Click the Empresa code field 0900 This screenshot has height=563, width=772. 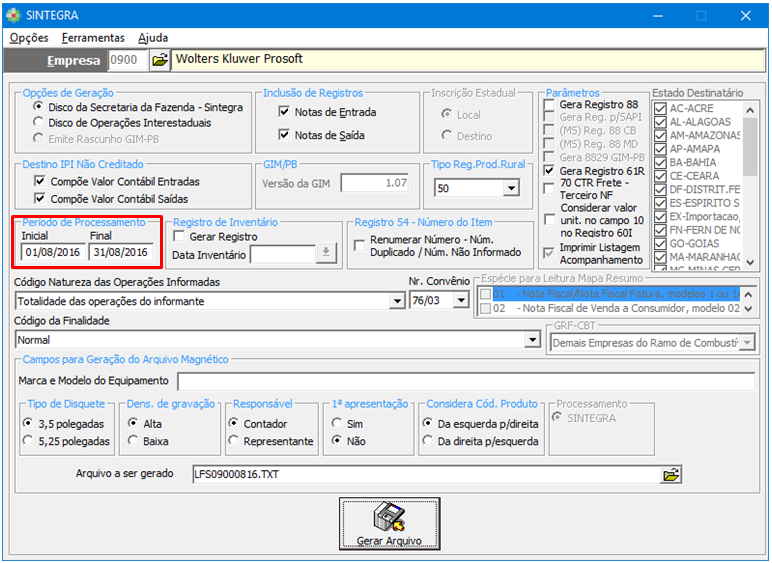coord(128,60)
